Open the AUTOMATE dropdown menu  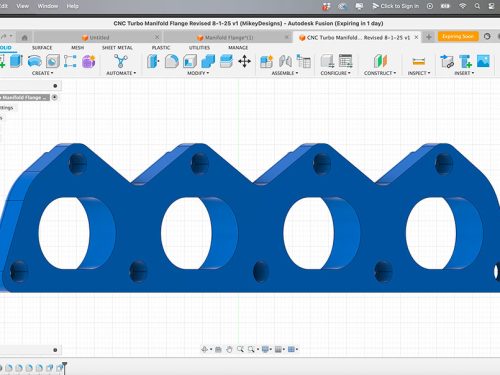pos(121,73)
